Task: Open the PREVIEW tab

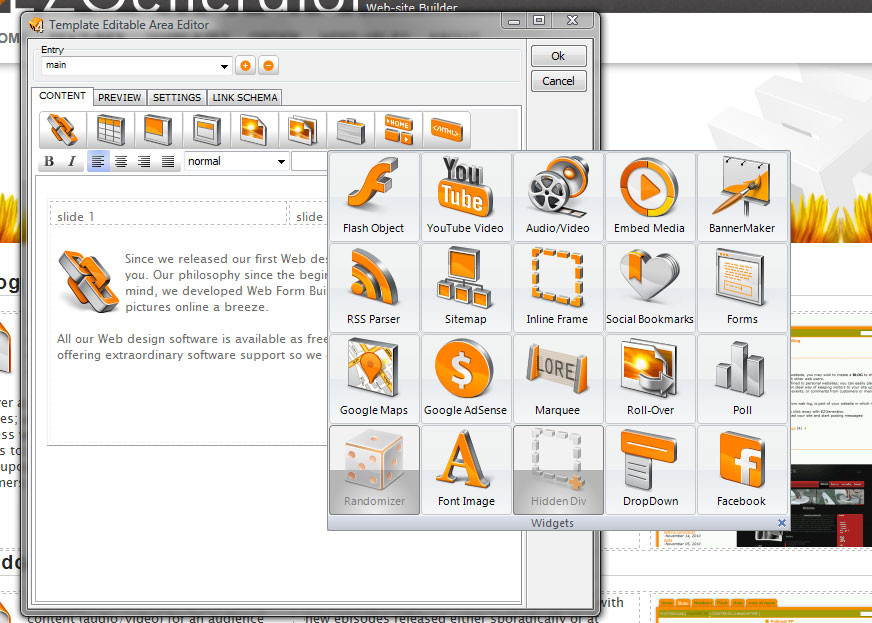Action: coord(120,97)
